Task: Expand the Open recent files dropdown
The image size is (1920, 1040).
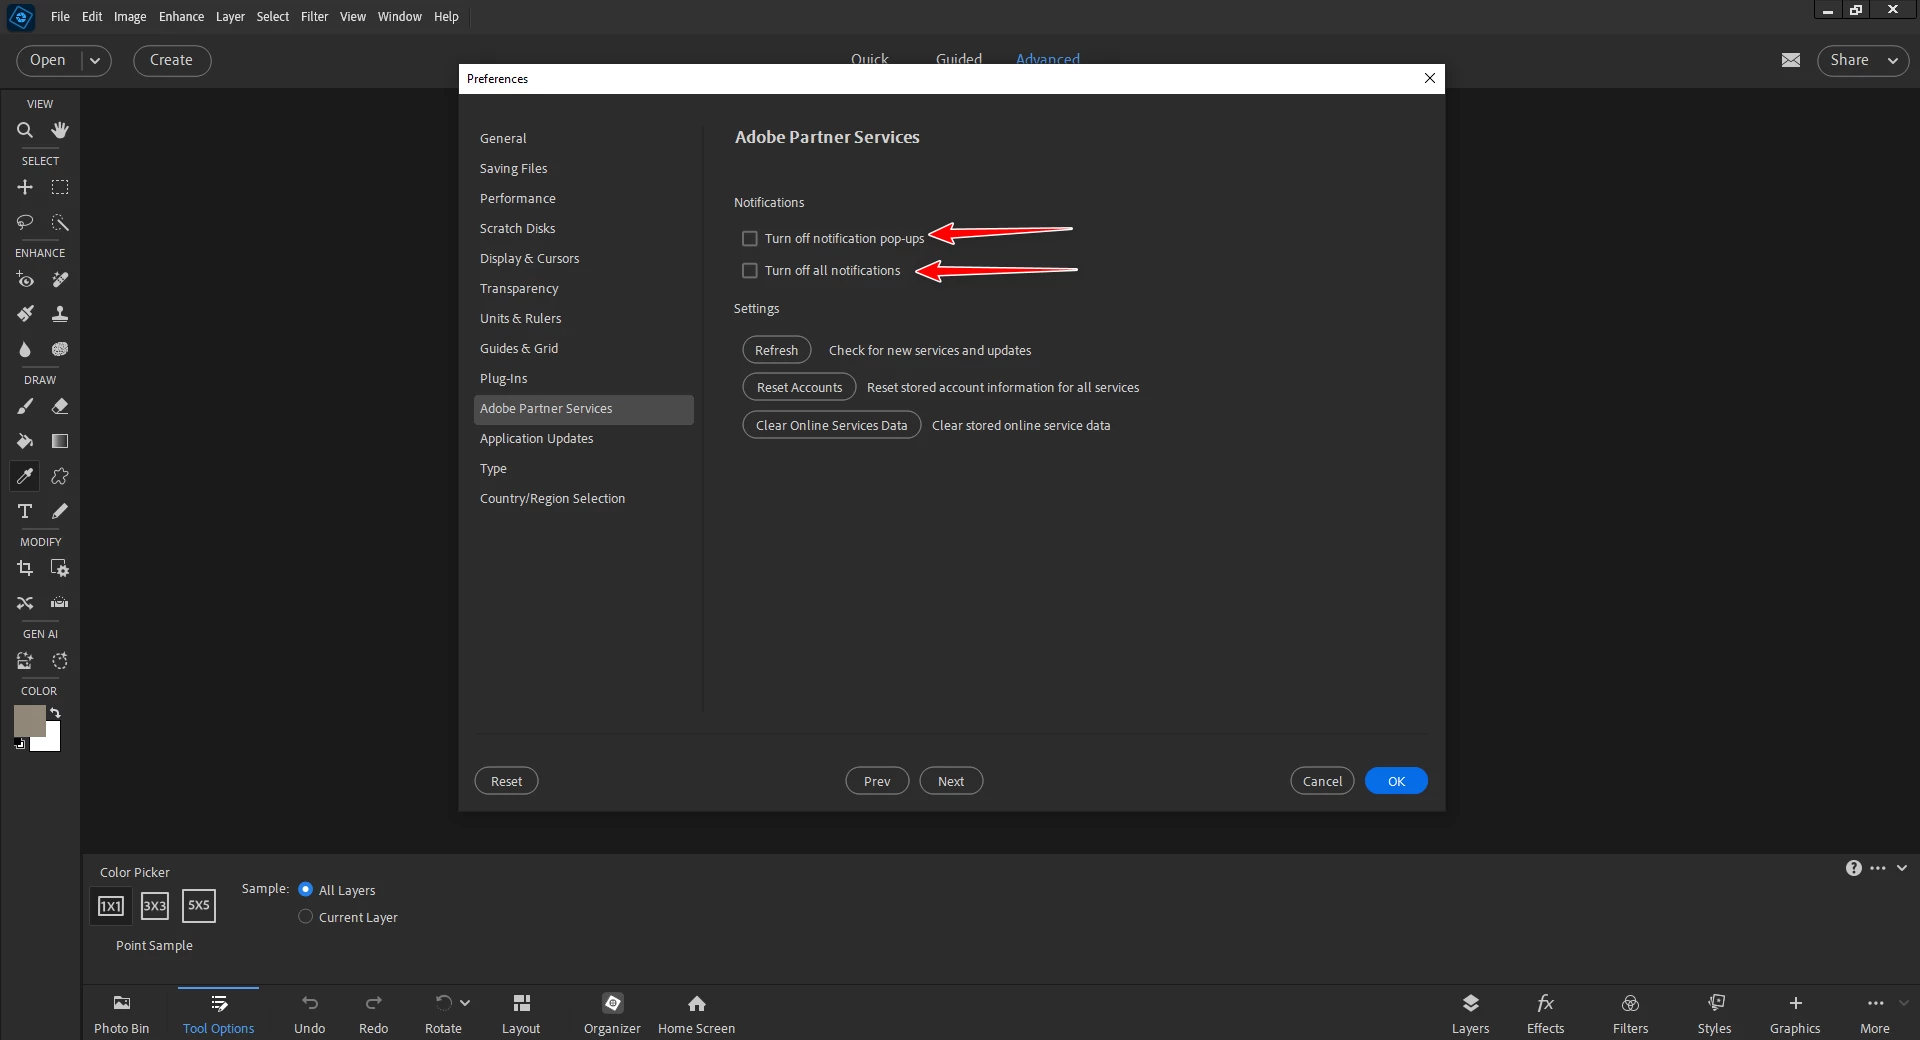Action: 95,60
